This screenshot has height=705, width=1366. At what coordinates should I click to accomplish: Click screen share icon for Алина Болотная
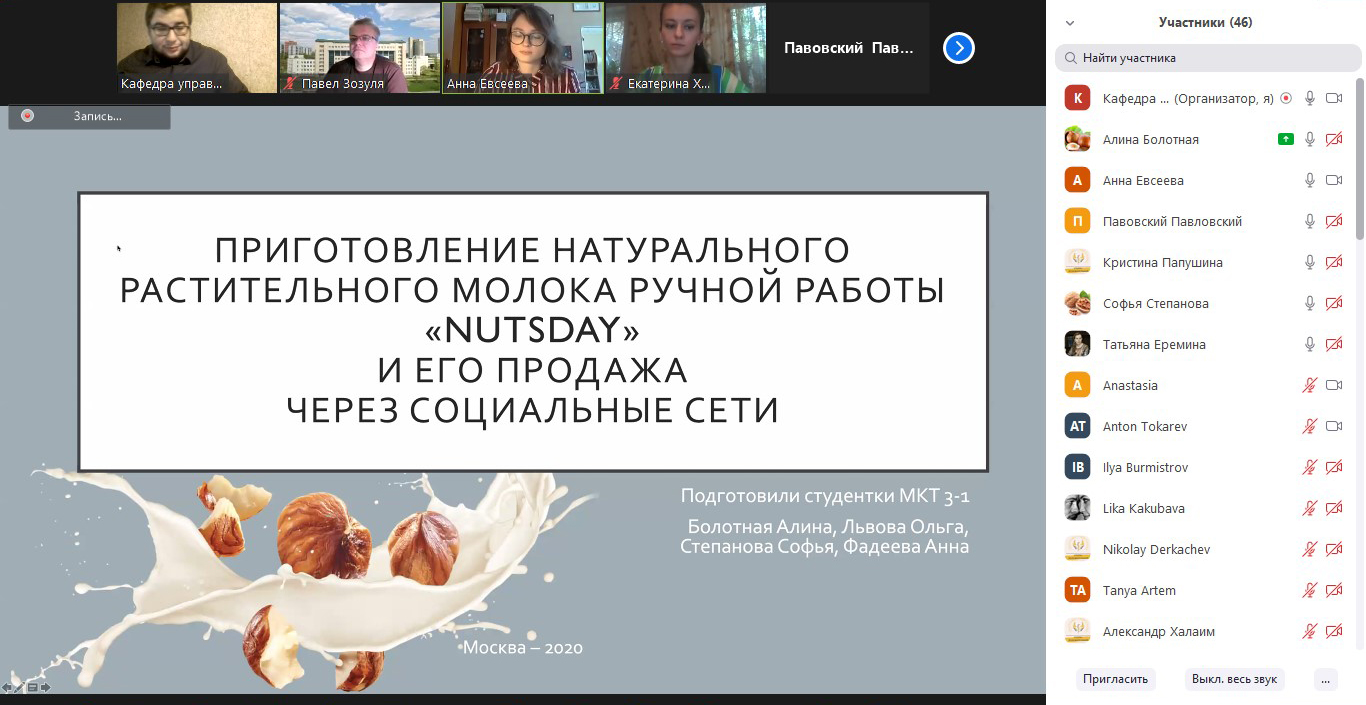(1286, 139)
